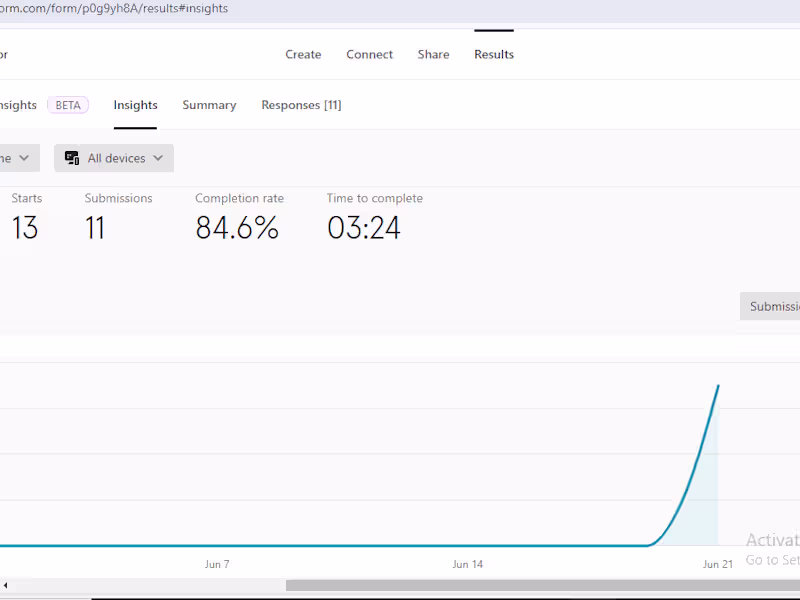Select Share in the top navigation
The width and height of the screenshot is (800, 600).
pyautogui.click(x=433, y=55)
